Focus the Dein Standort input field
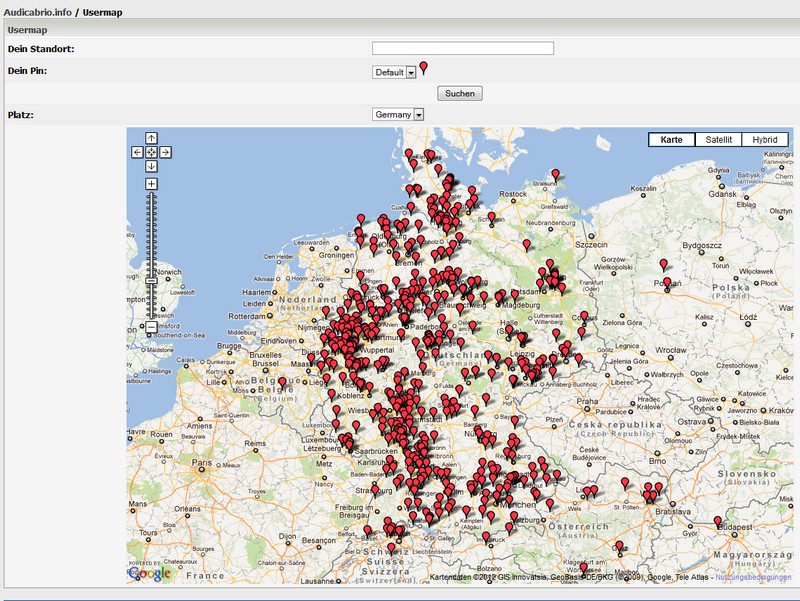800x601 pixels. point(463,48)
